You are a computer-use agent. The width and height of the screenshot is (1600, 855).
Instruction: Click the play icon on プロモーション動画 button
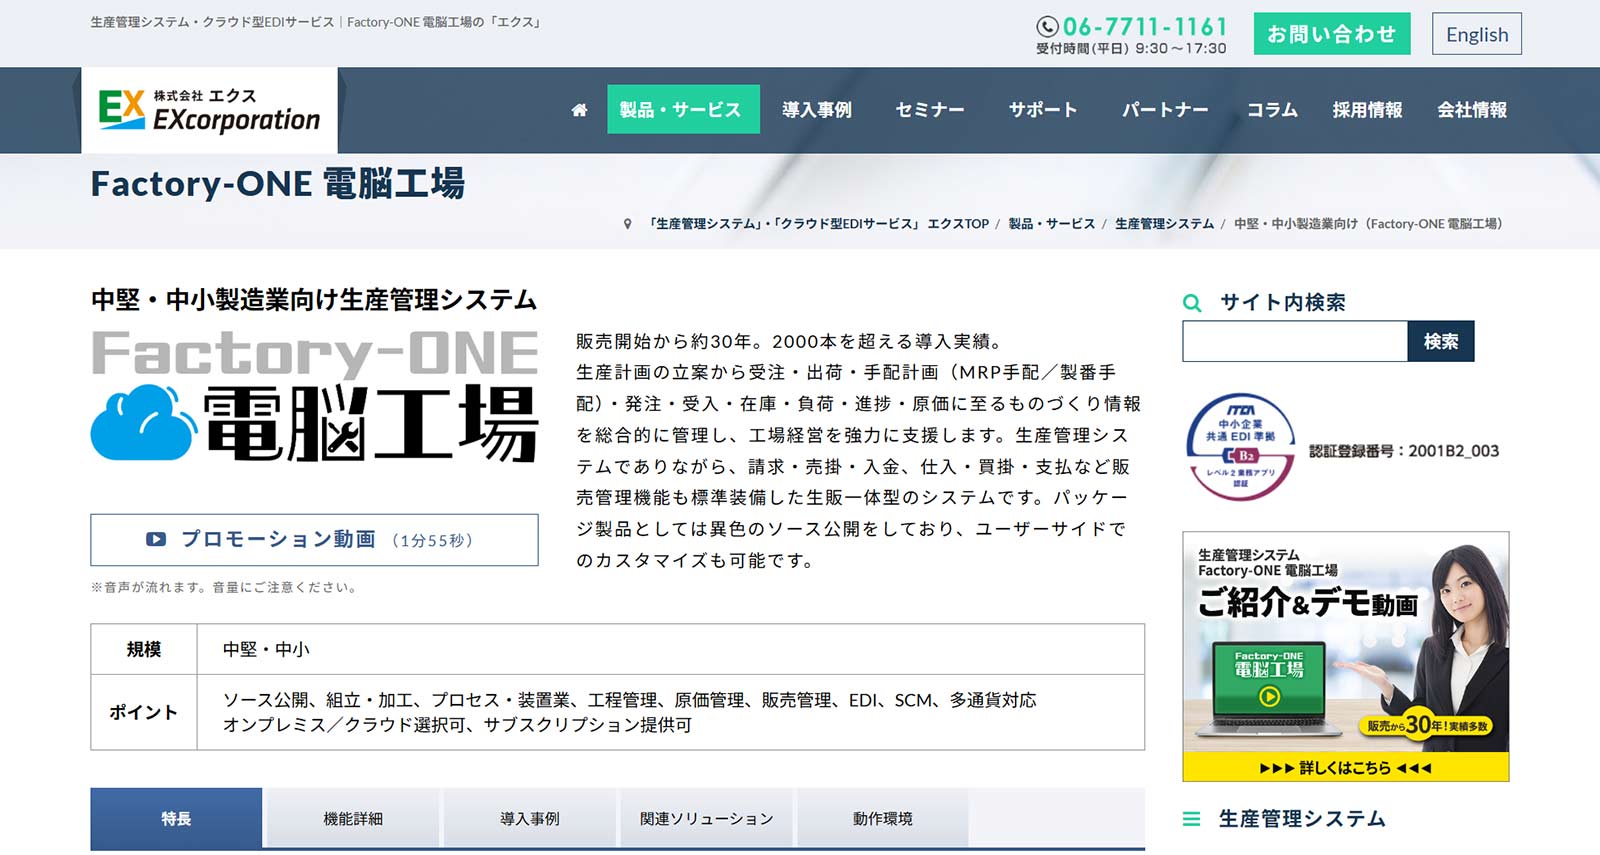pos(156,539)
